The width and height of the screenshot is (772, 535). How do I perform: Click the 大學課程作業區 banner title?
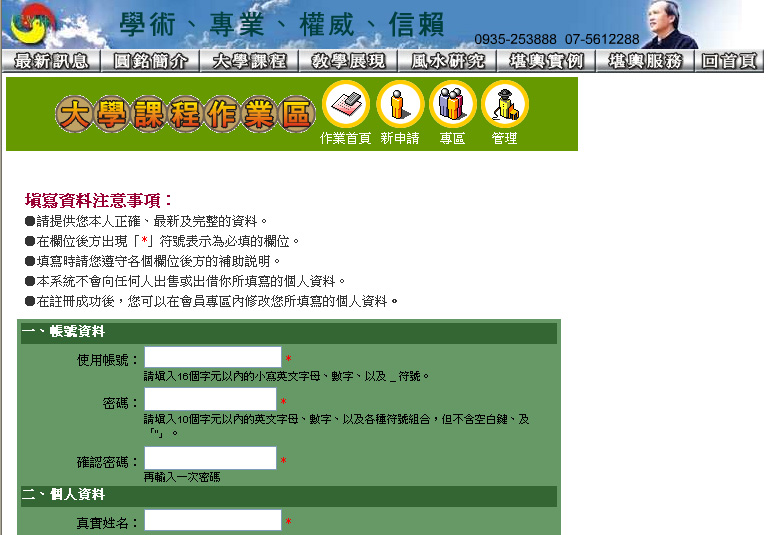click(x=185, y=114)
